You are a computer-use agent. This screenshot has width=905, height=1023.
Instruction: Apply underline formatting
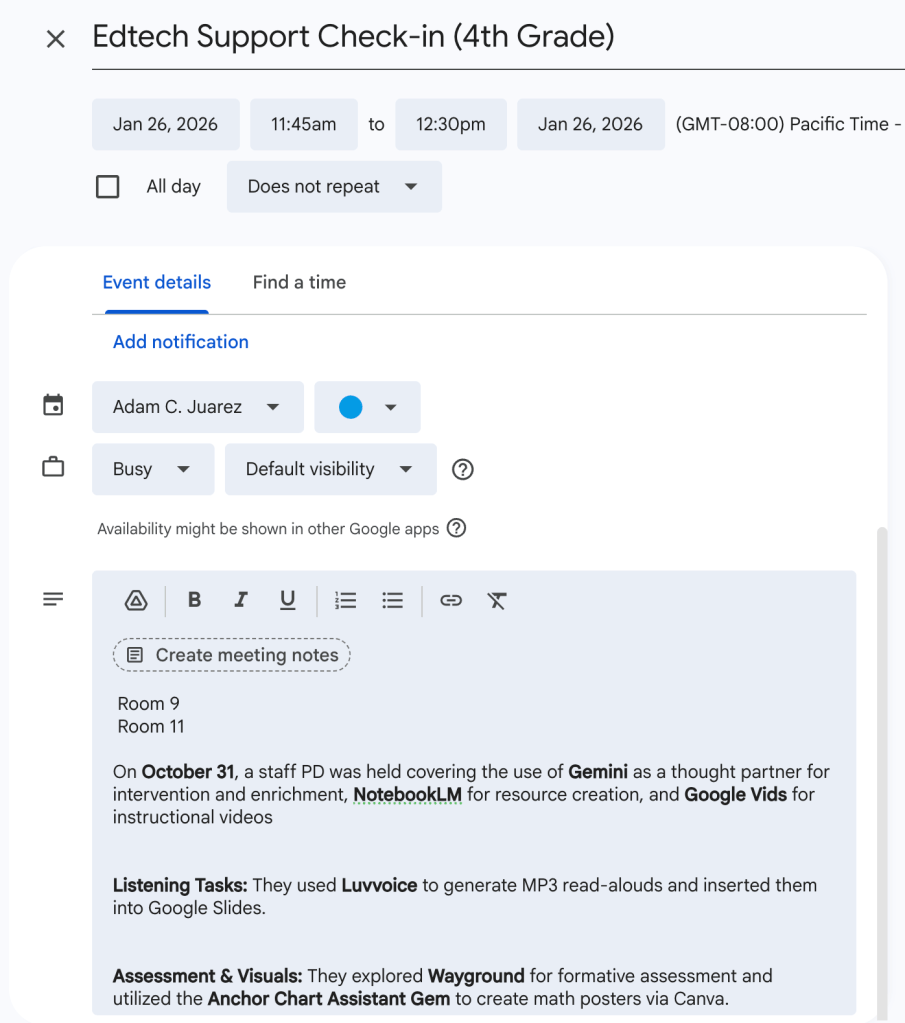[288, 600]
